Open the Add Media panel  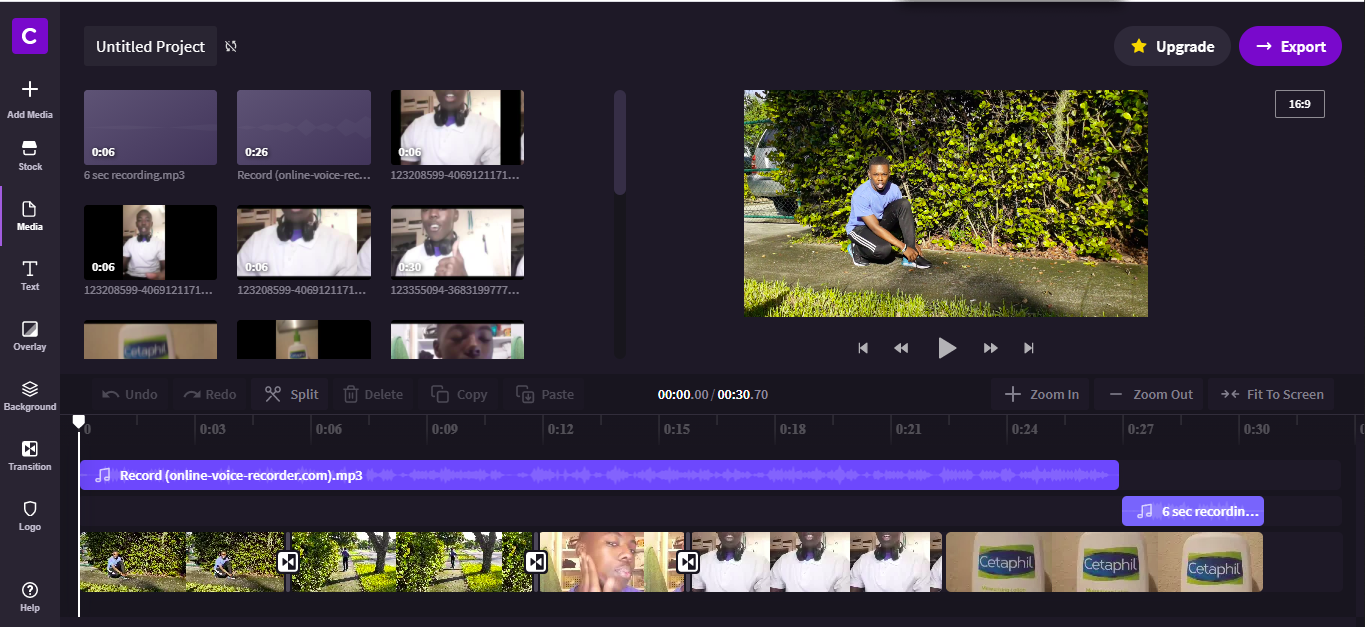tap(30, 99)
